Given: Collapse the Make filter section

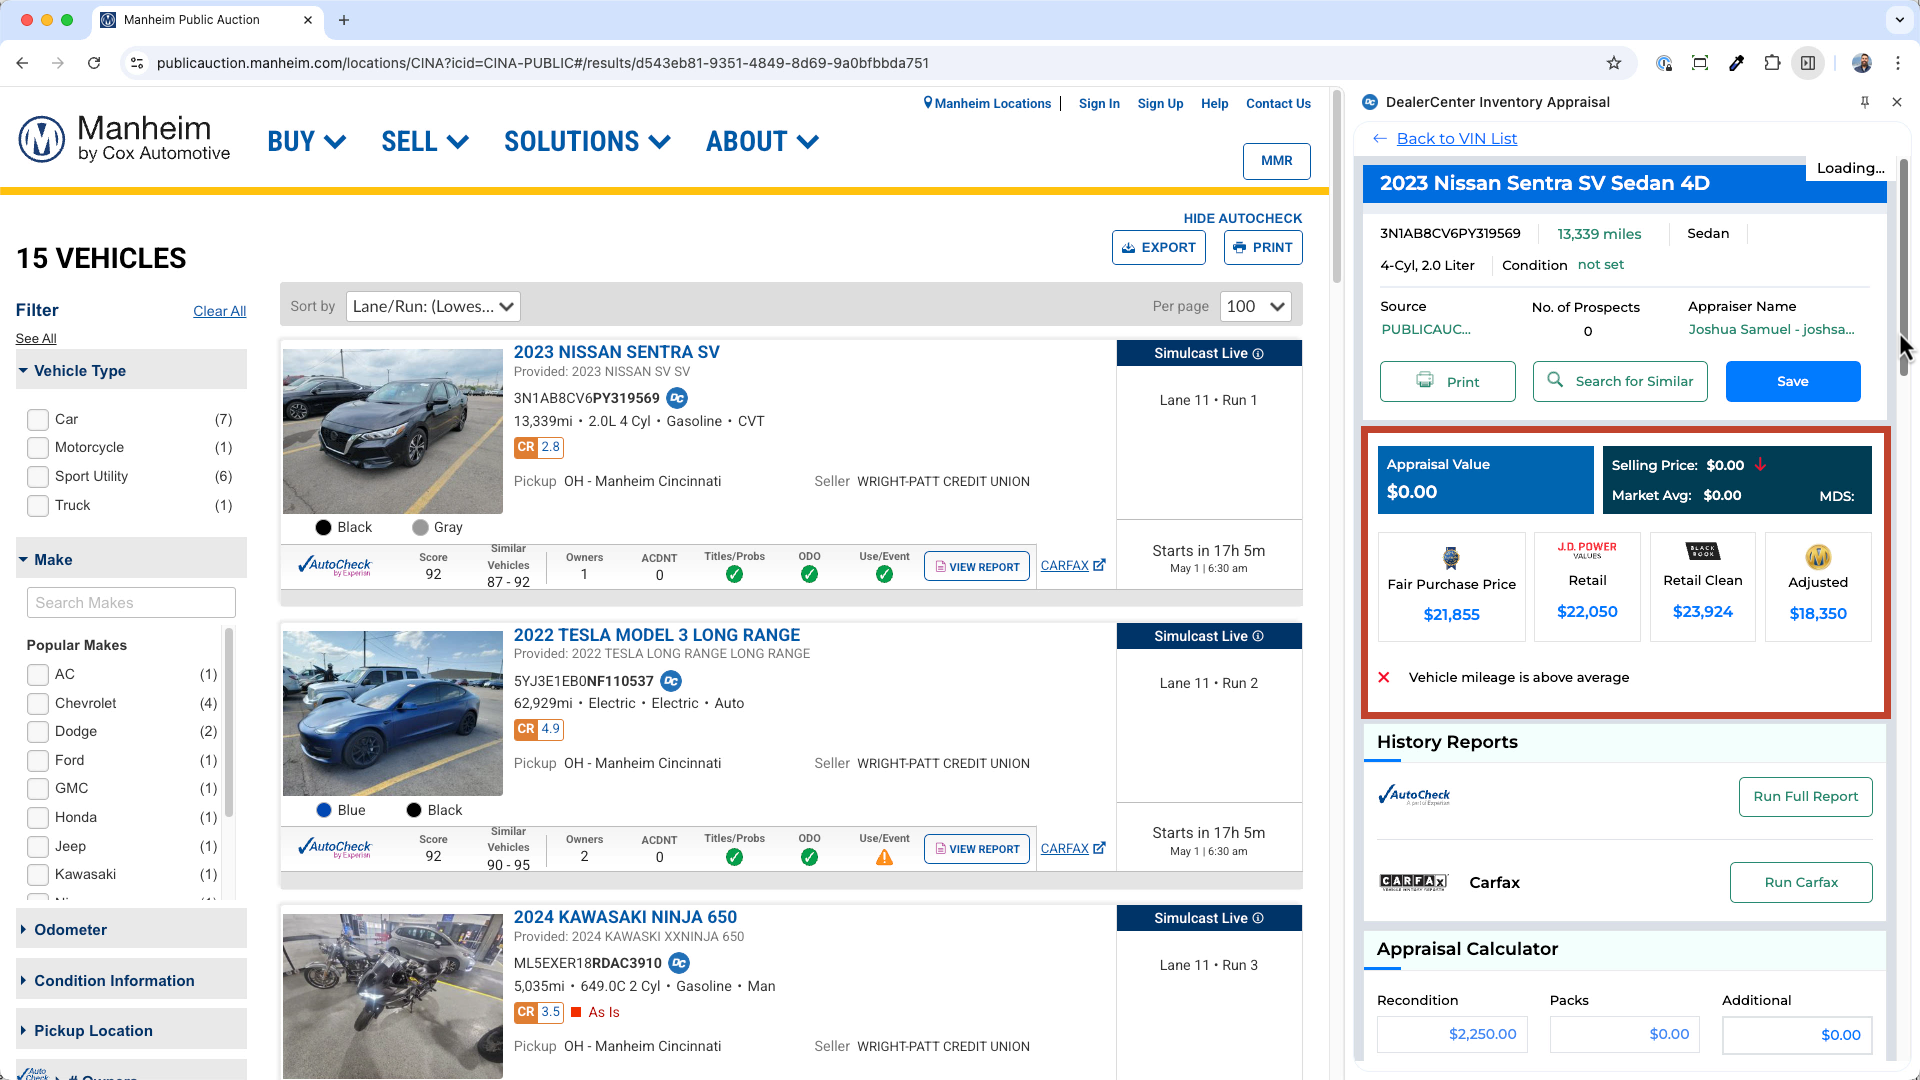Looking at the screenshot, I should click(x=131, y=560).
